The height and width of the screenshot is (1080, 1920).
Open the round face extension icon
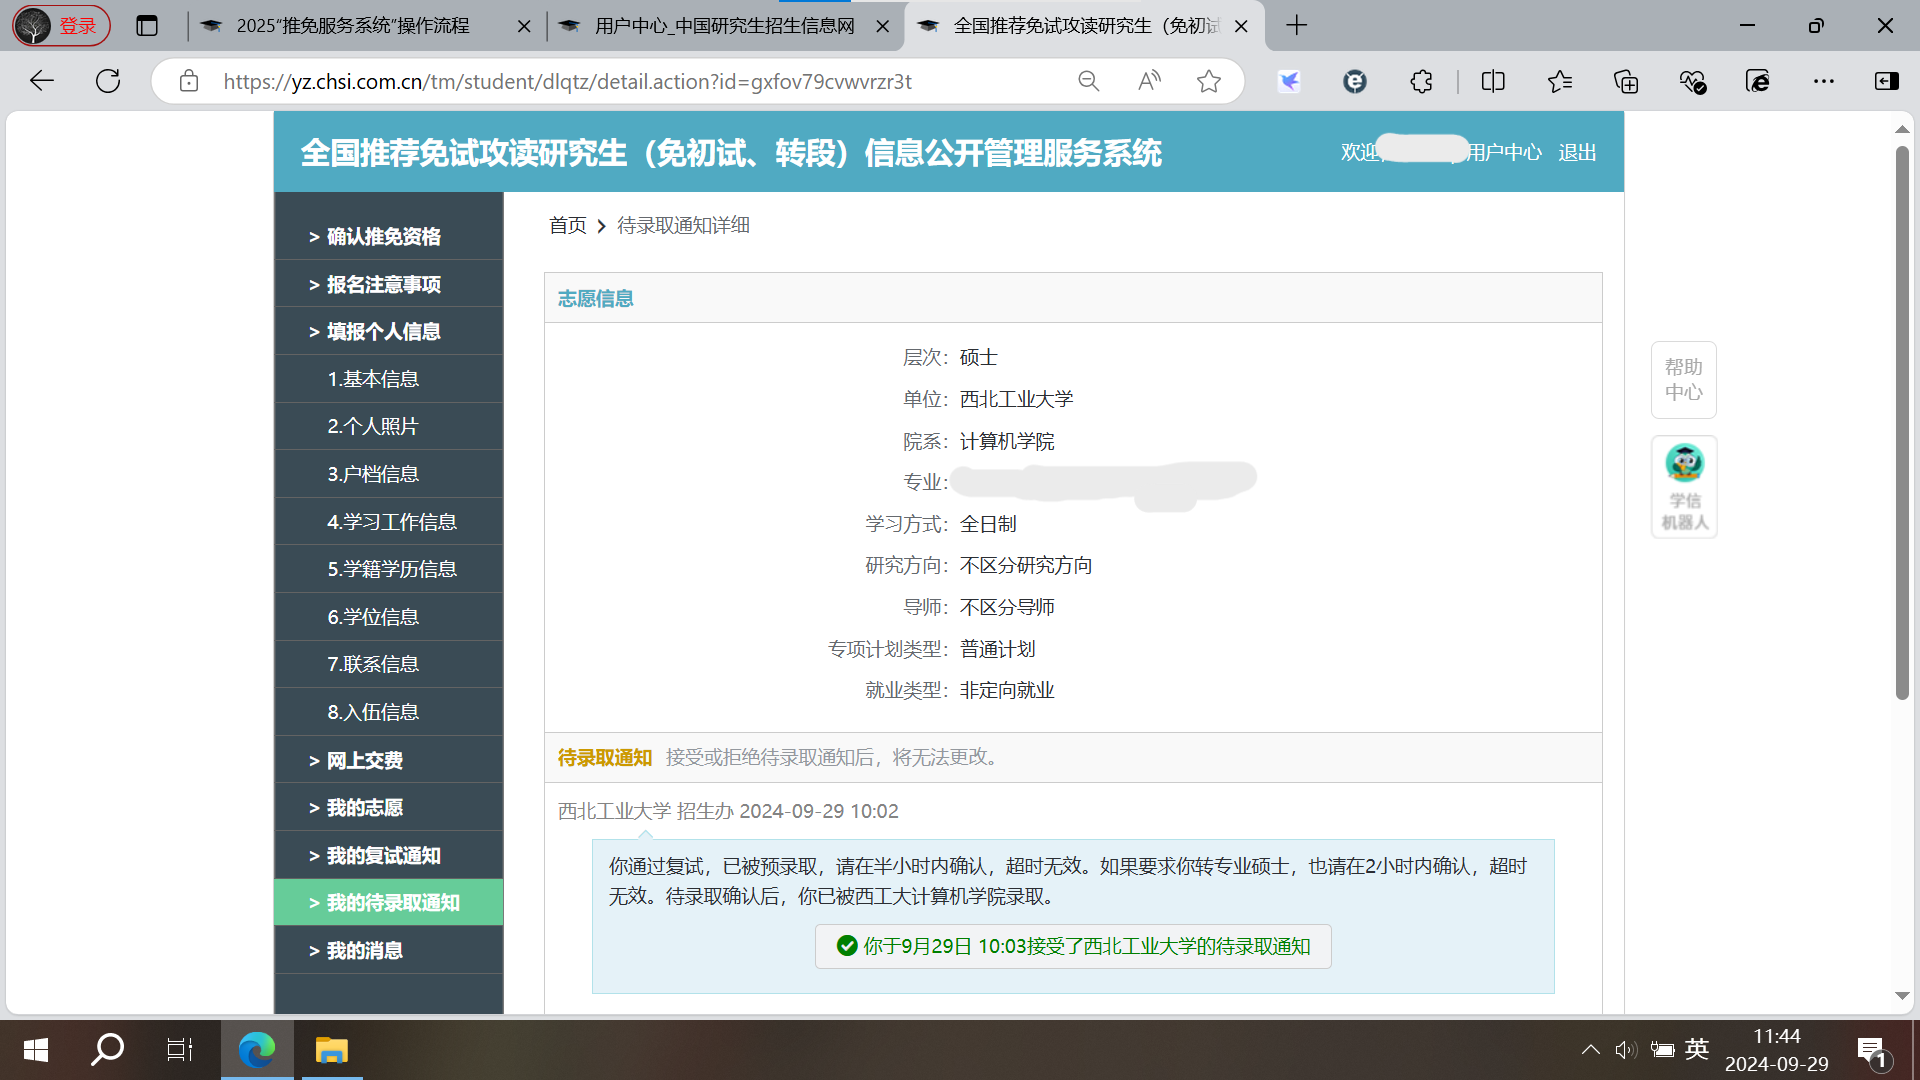coord(1355,81)
